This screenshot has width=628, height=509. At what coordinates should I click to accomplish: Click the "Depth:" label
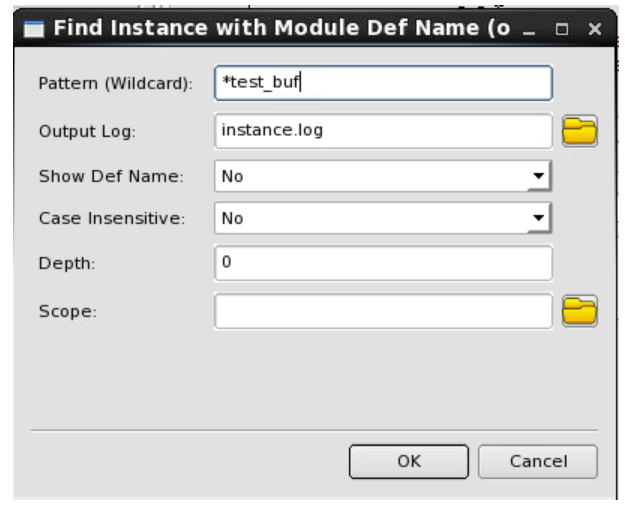tap(67, 264)
